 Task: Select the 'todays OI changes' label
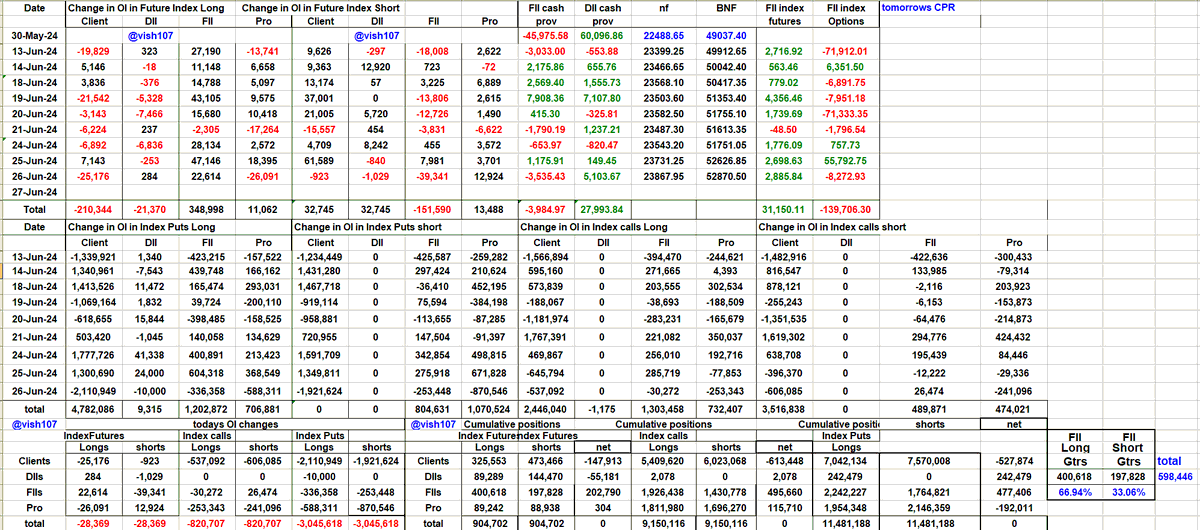(x=233, y=424)
